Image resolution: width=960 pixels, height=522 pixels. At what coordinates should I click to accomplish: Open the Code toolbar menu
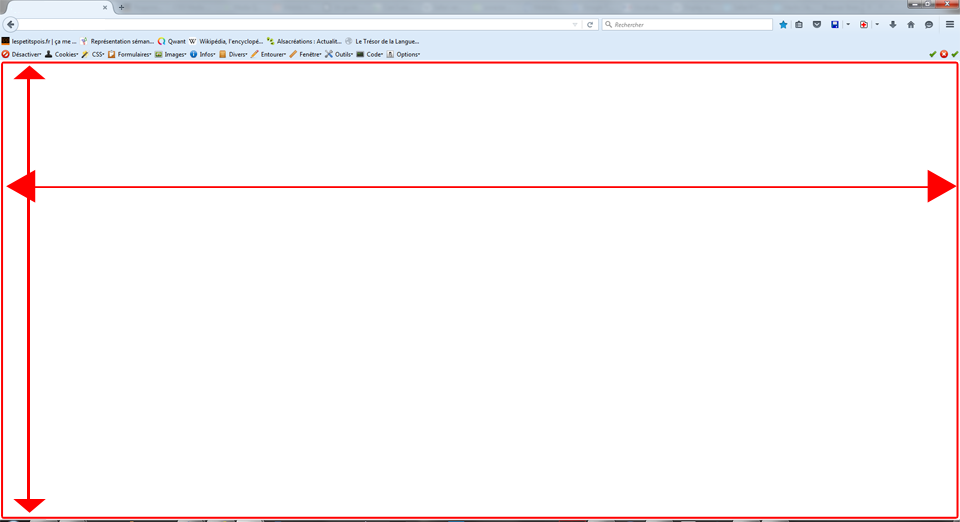pos(370,54)
